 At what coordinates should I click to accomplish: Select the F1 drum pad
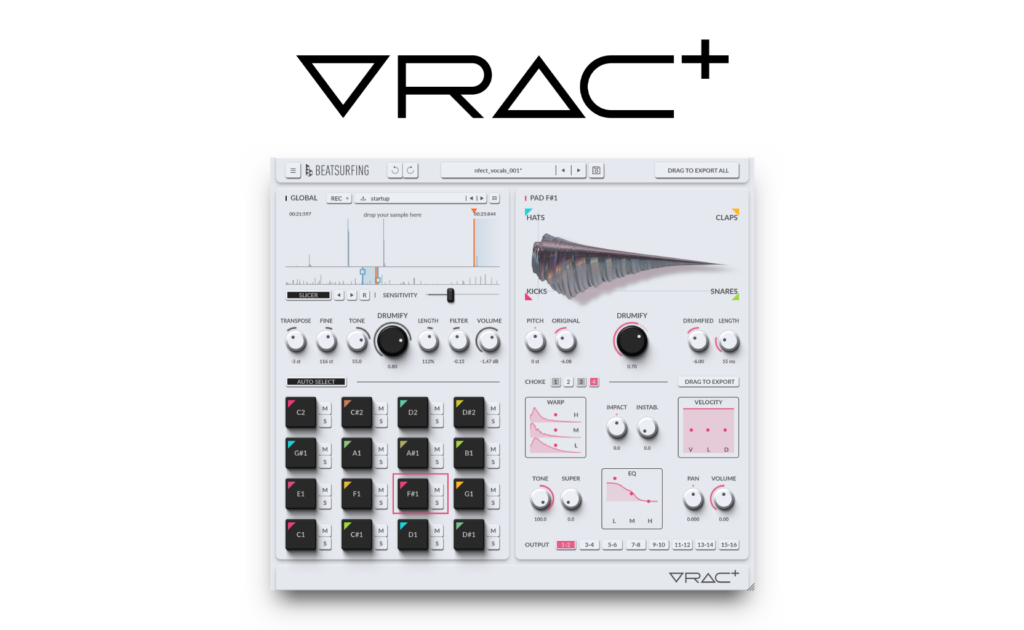(x=357, y=494)
